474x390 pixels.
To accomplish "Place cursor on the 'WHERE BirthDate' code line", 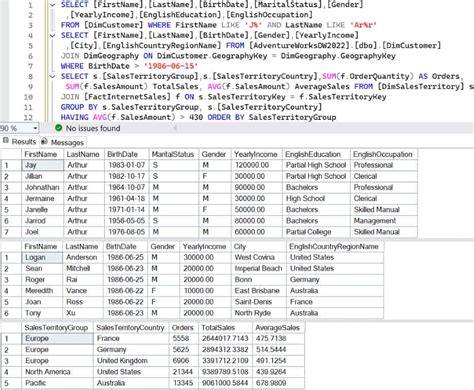I will (x=129, y=66).
